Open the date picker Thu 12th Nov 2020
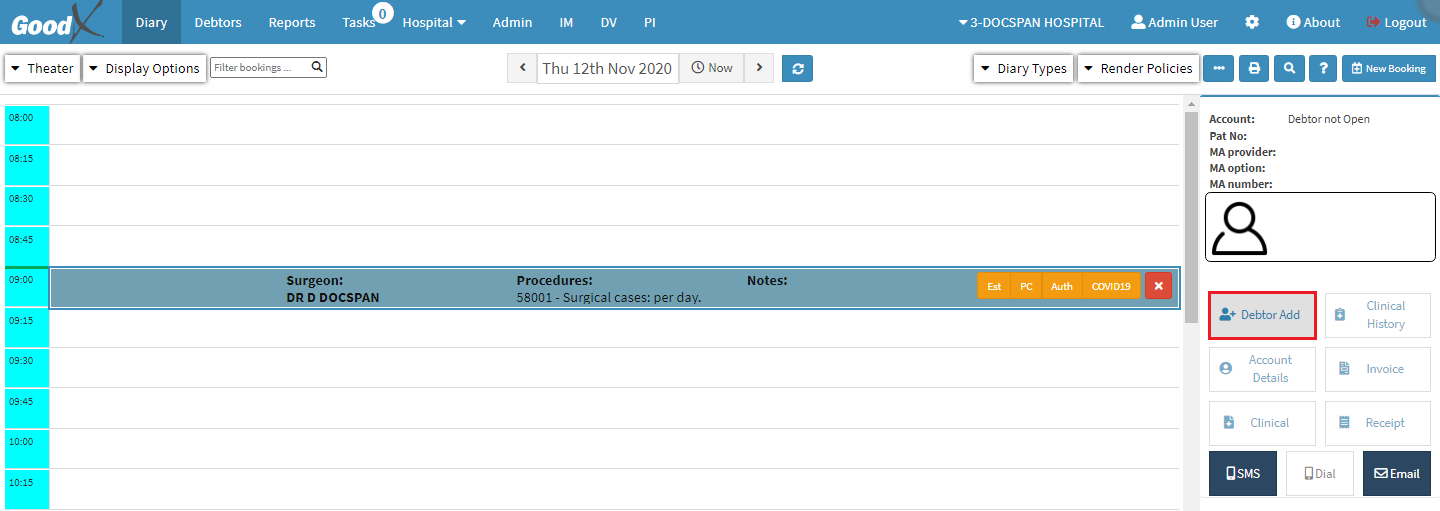The image size is (1440, 511). click(x=607, y=68)
